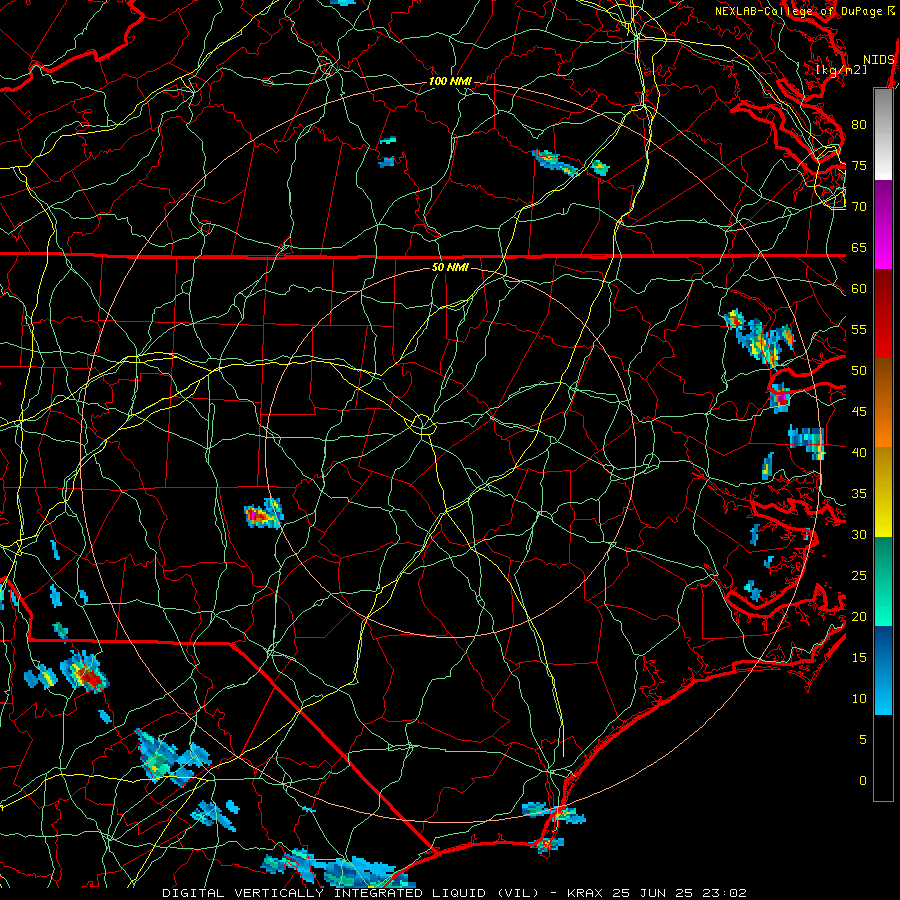Click the red-core storm cell in the far southwest
The height and width of the screenshot is (900, 900).
click(85, 672)
